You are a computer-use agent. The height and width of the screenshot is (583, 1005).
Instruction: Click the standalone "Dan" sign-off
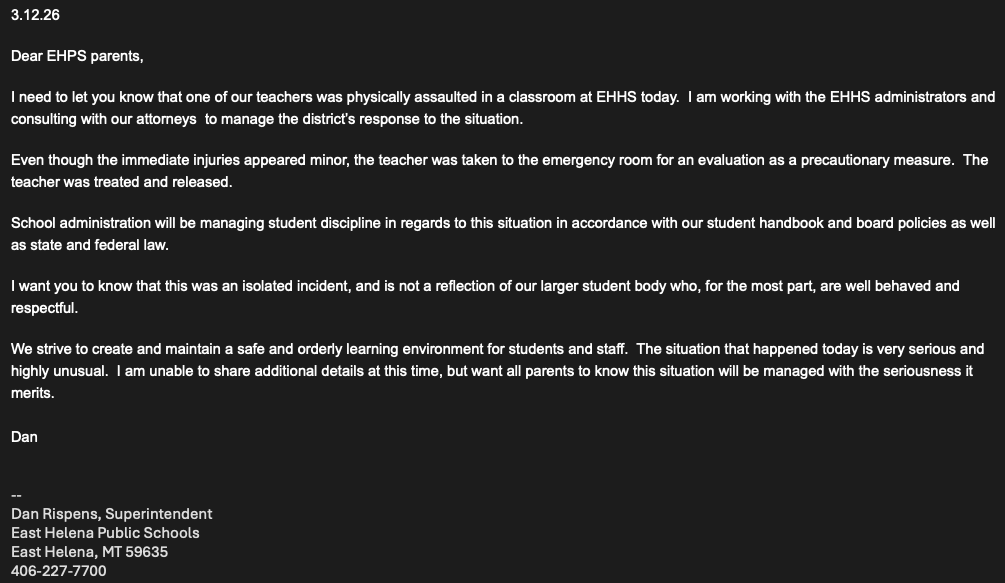point(24,437)
